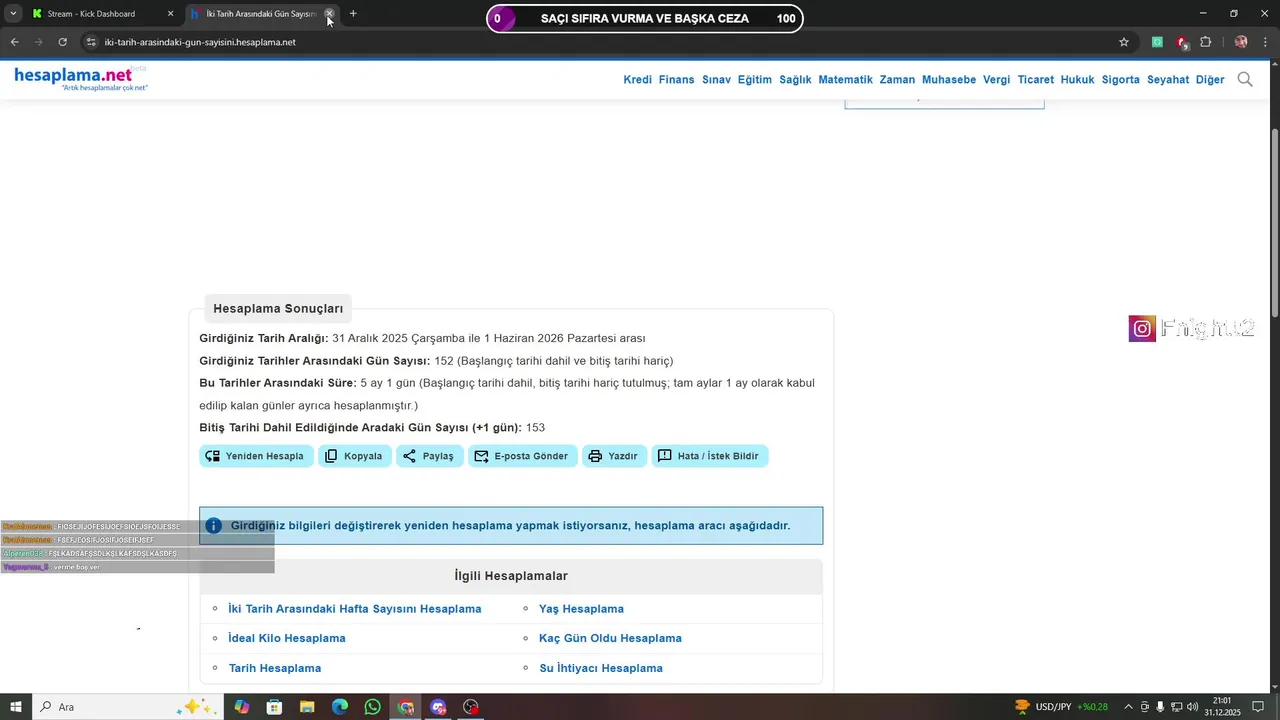The height and width of the screenshot is (720, 1280).
Task: Open a new browser tab
Action: [x=353, y=14]
